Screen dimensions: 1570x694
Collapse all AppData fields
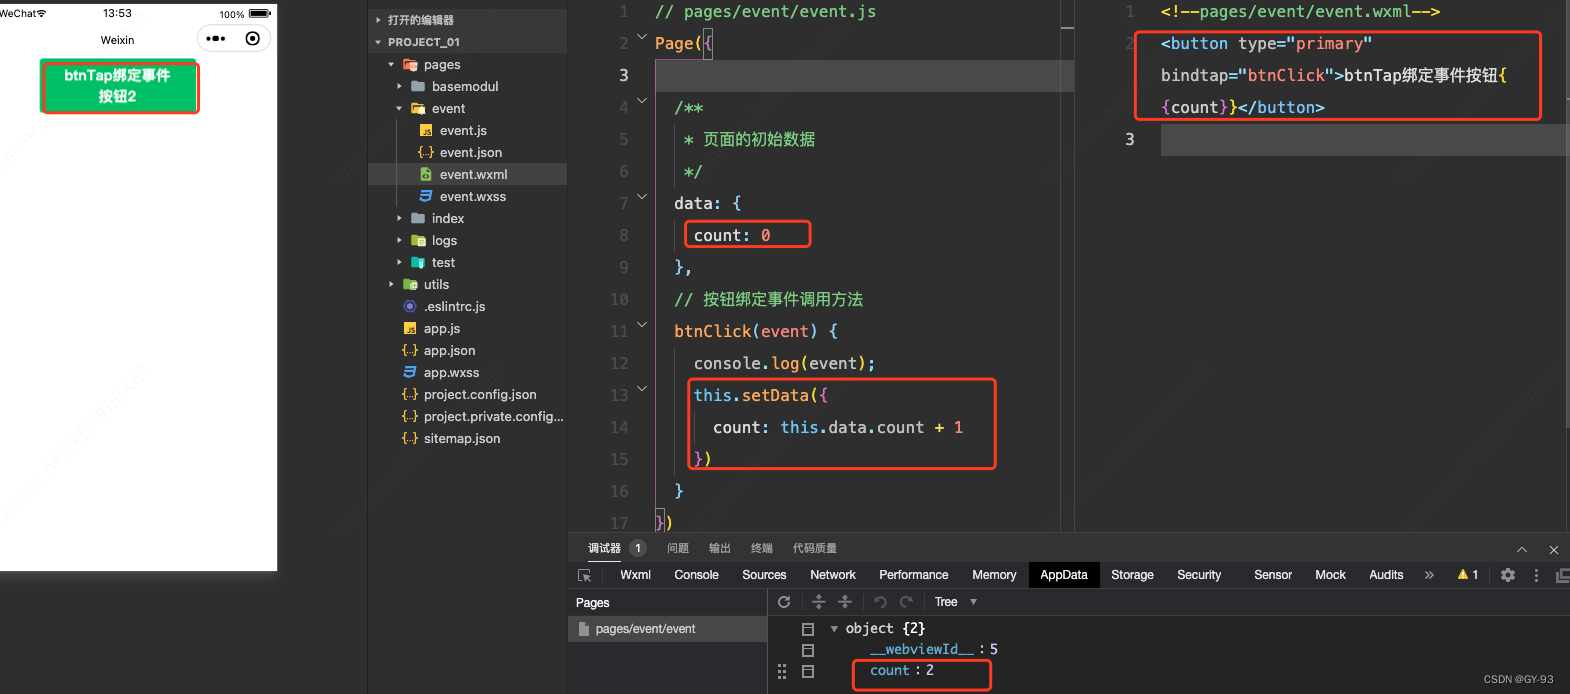point(845,602)
